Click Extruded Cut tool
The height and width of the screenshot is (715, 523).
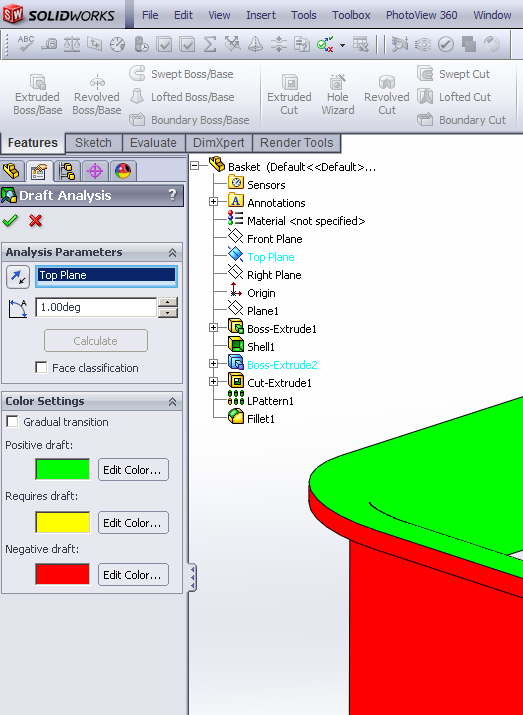289,94
